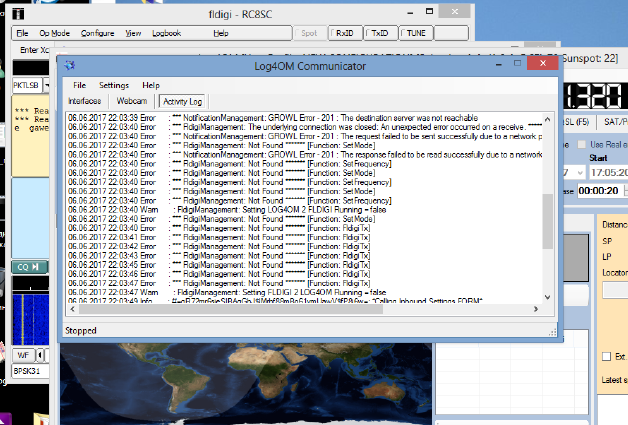The width and height of the screenshot is (628, 425).
Task: Click the Stopped status bar text
Action: click(81, 330)
